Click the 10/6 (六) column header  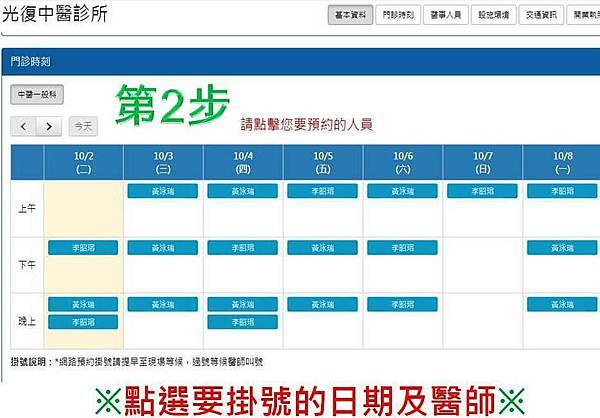403,162
